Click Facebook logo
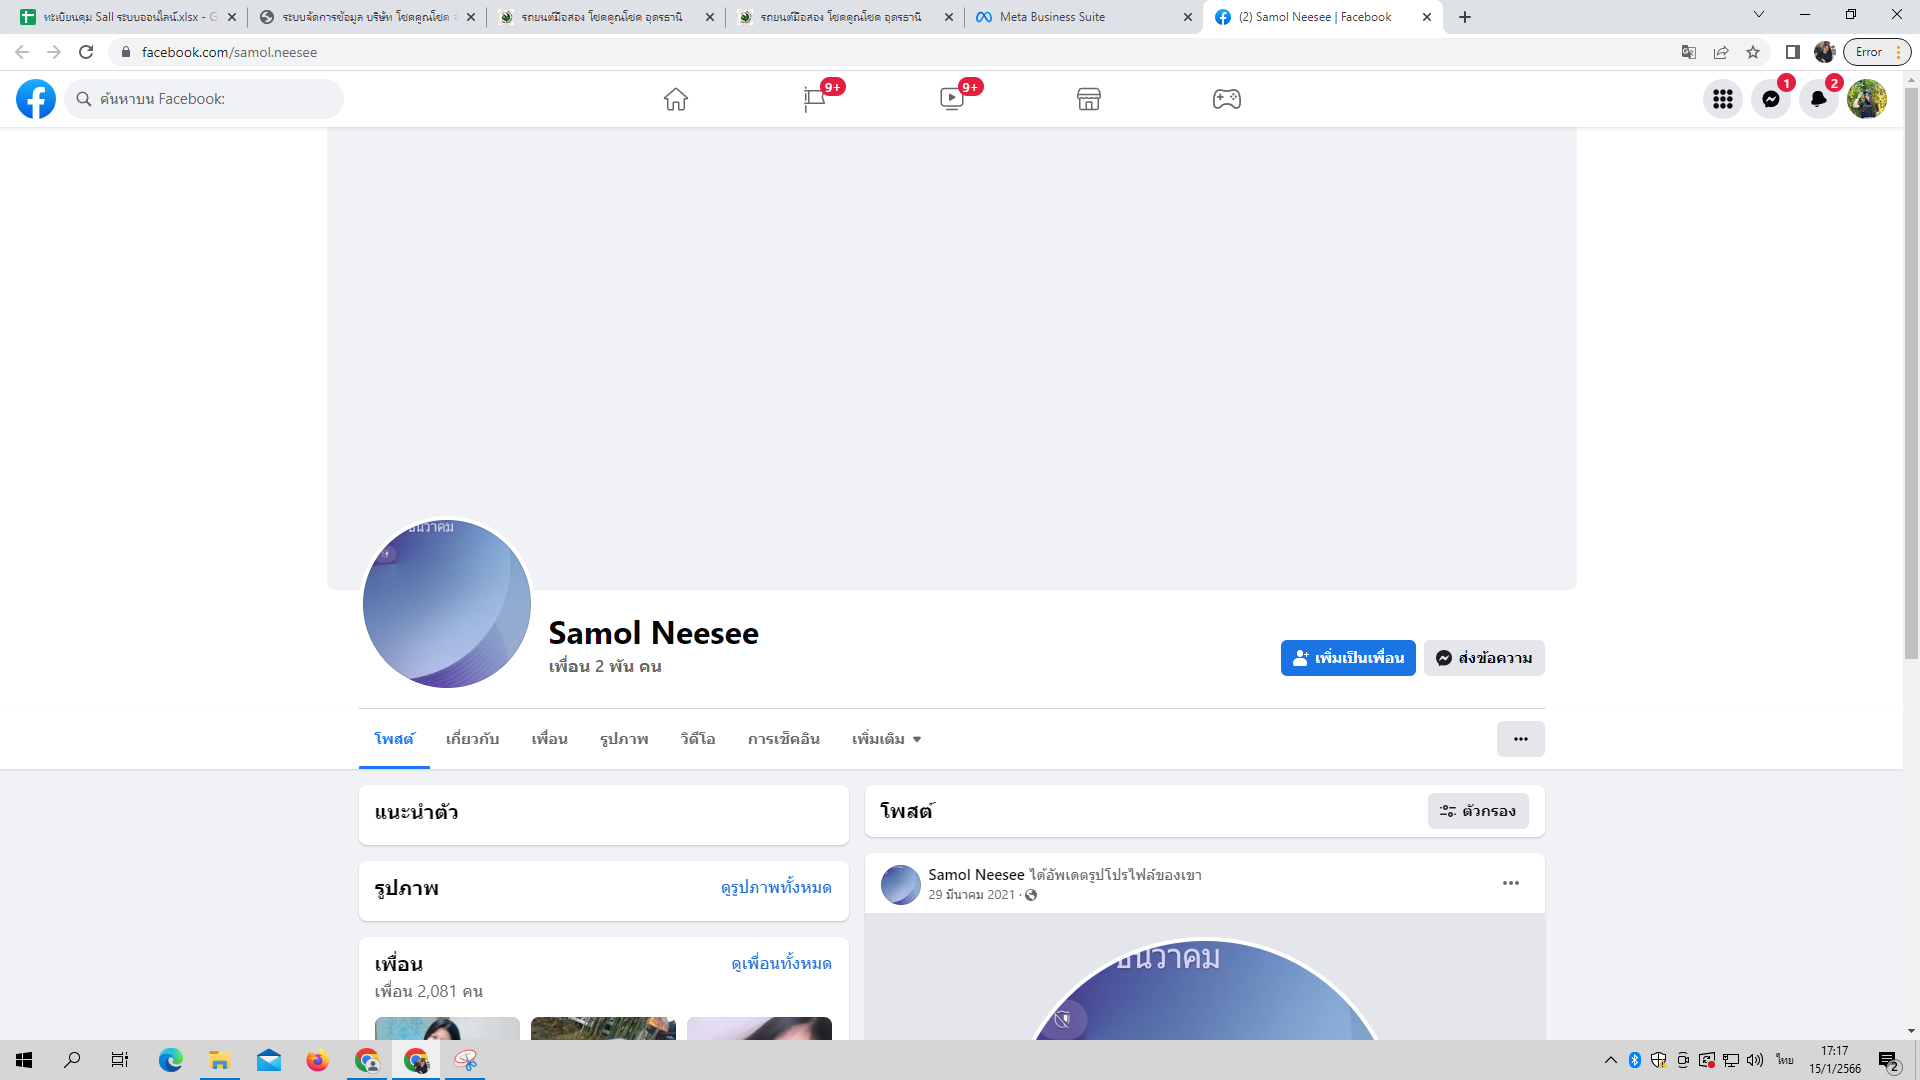Viewport: 1920px width, 1080px height. tap(36, 99)
